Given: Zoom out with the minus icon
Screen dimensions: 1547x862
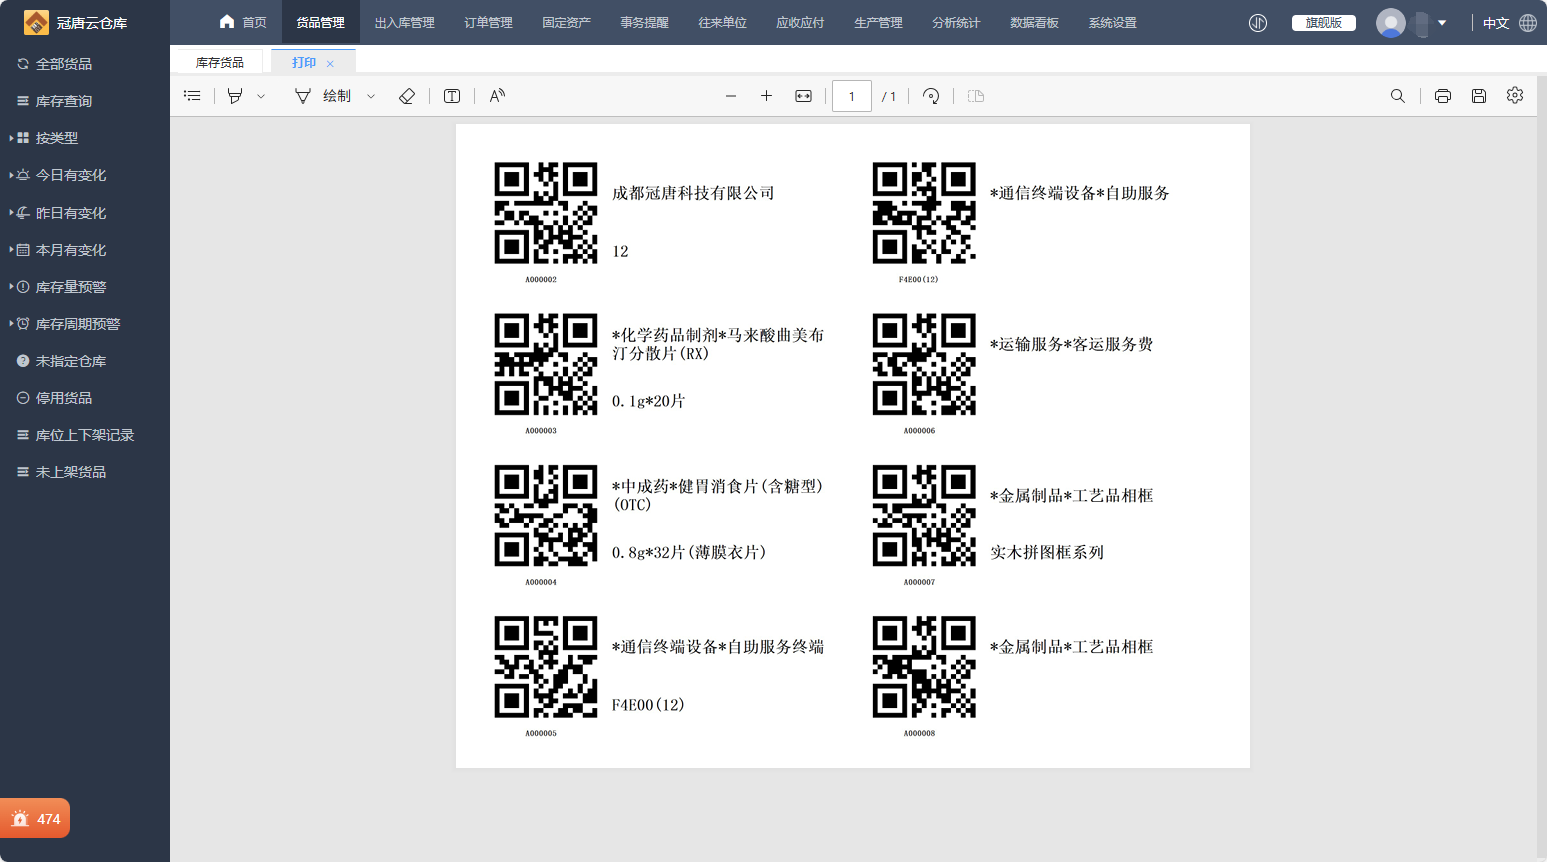Looking at the screenshot, I should pos(731,96).
